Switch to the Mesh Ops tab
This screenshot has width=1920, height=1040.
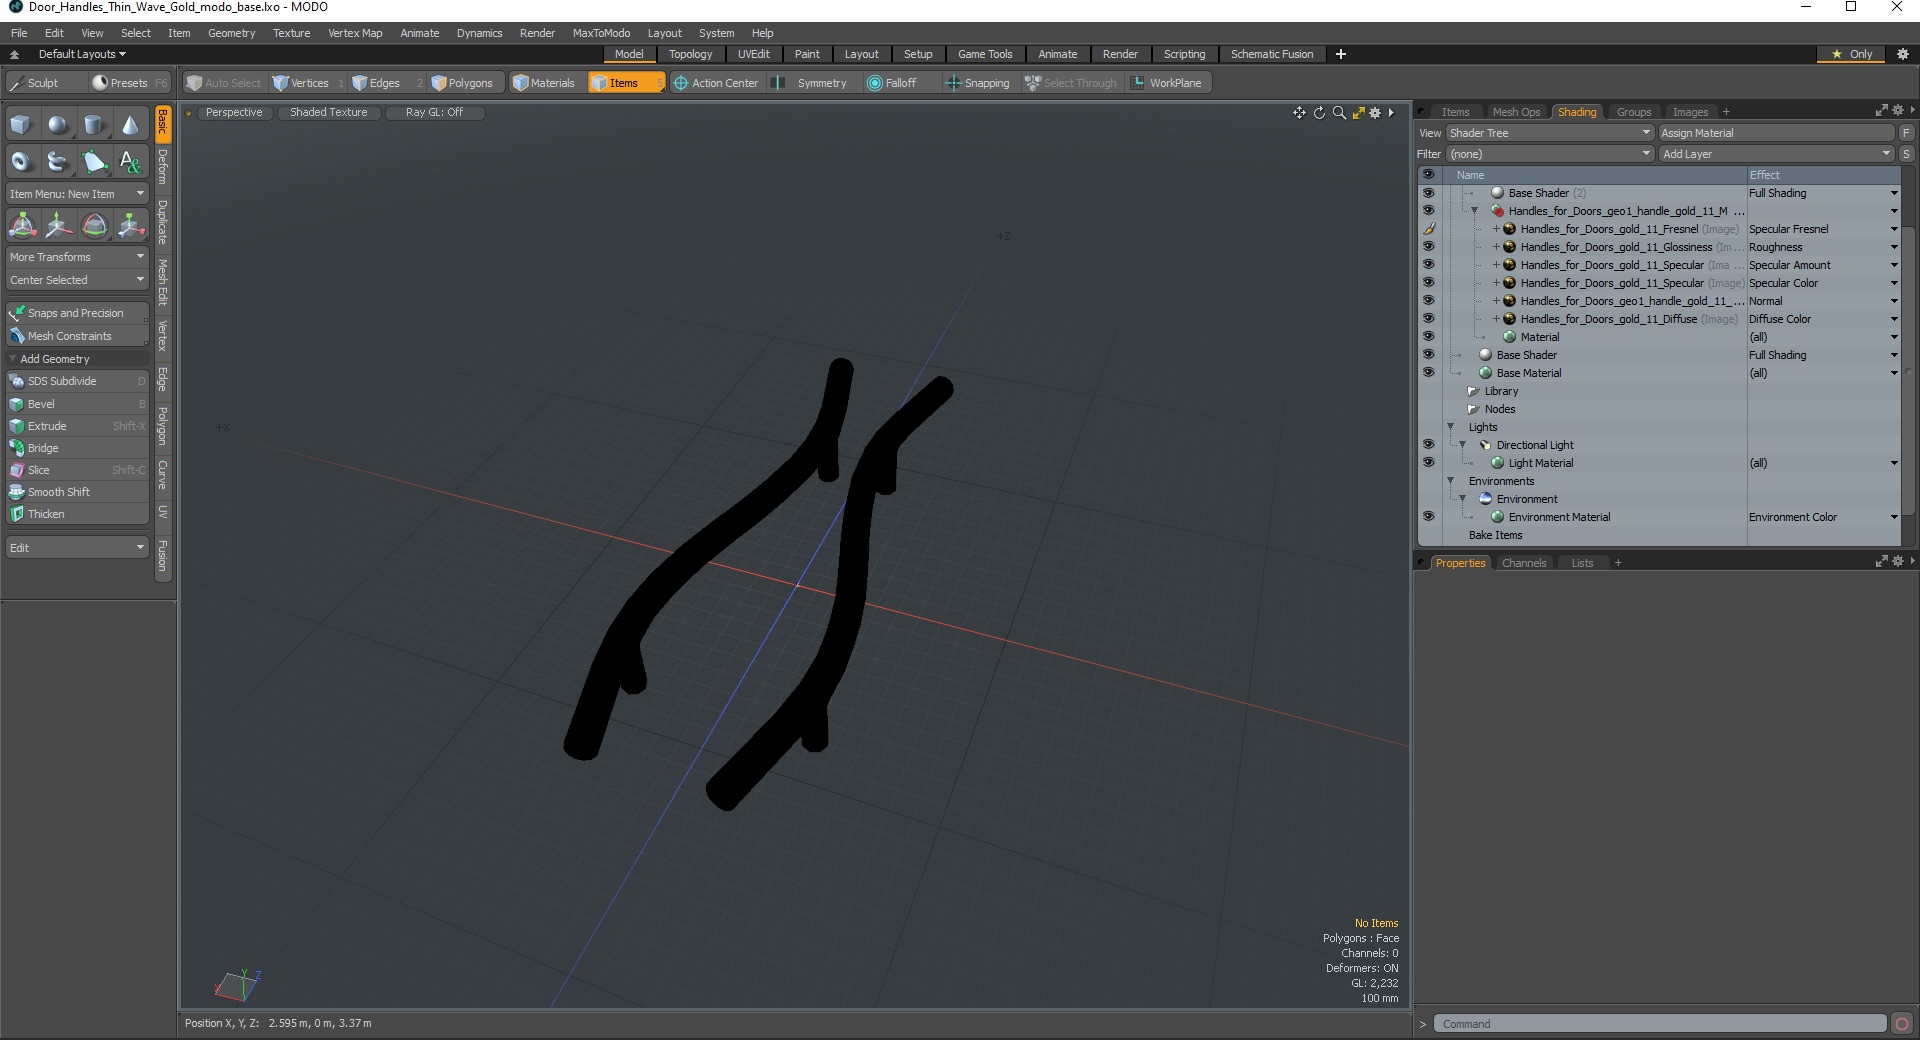click(x=1516, y=112)
